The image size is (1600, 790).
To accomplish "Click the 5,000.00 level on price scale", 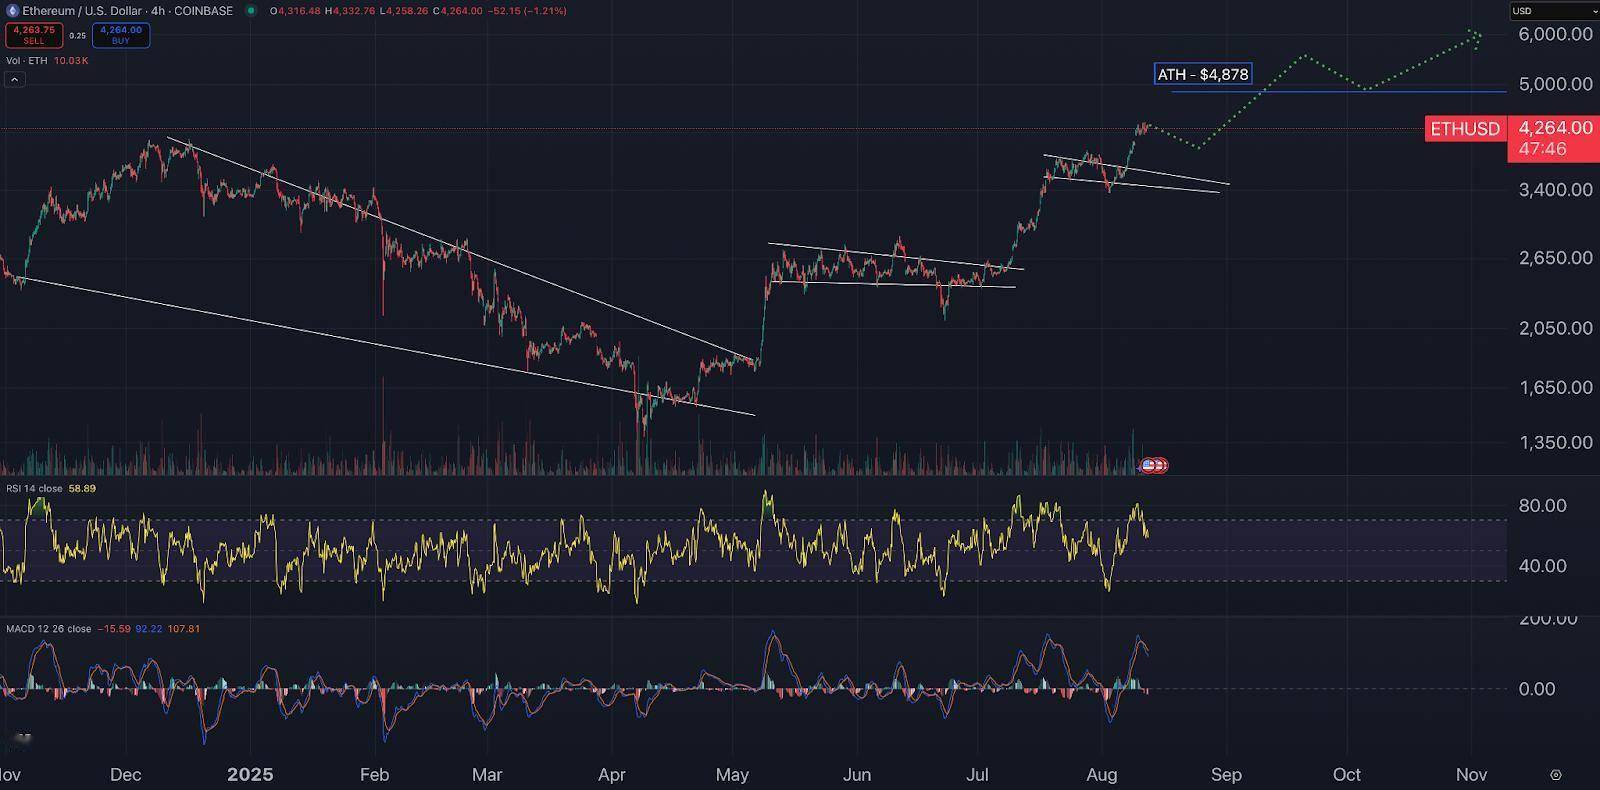I will tap(1555, 84).
